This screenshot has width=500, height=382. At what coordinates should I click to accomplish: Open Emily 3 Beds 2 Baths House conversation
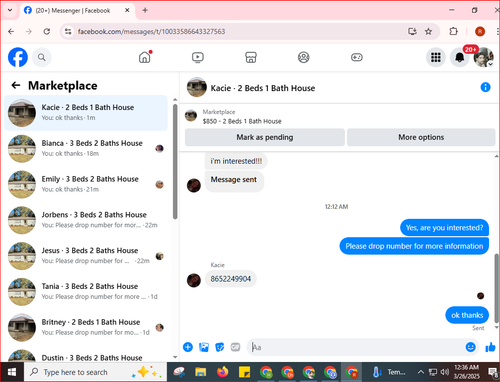tap(86, 184)
